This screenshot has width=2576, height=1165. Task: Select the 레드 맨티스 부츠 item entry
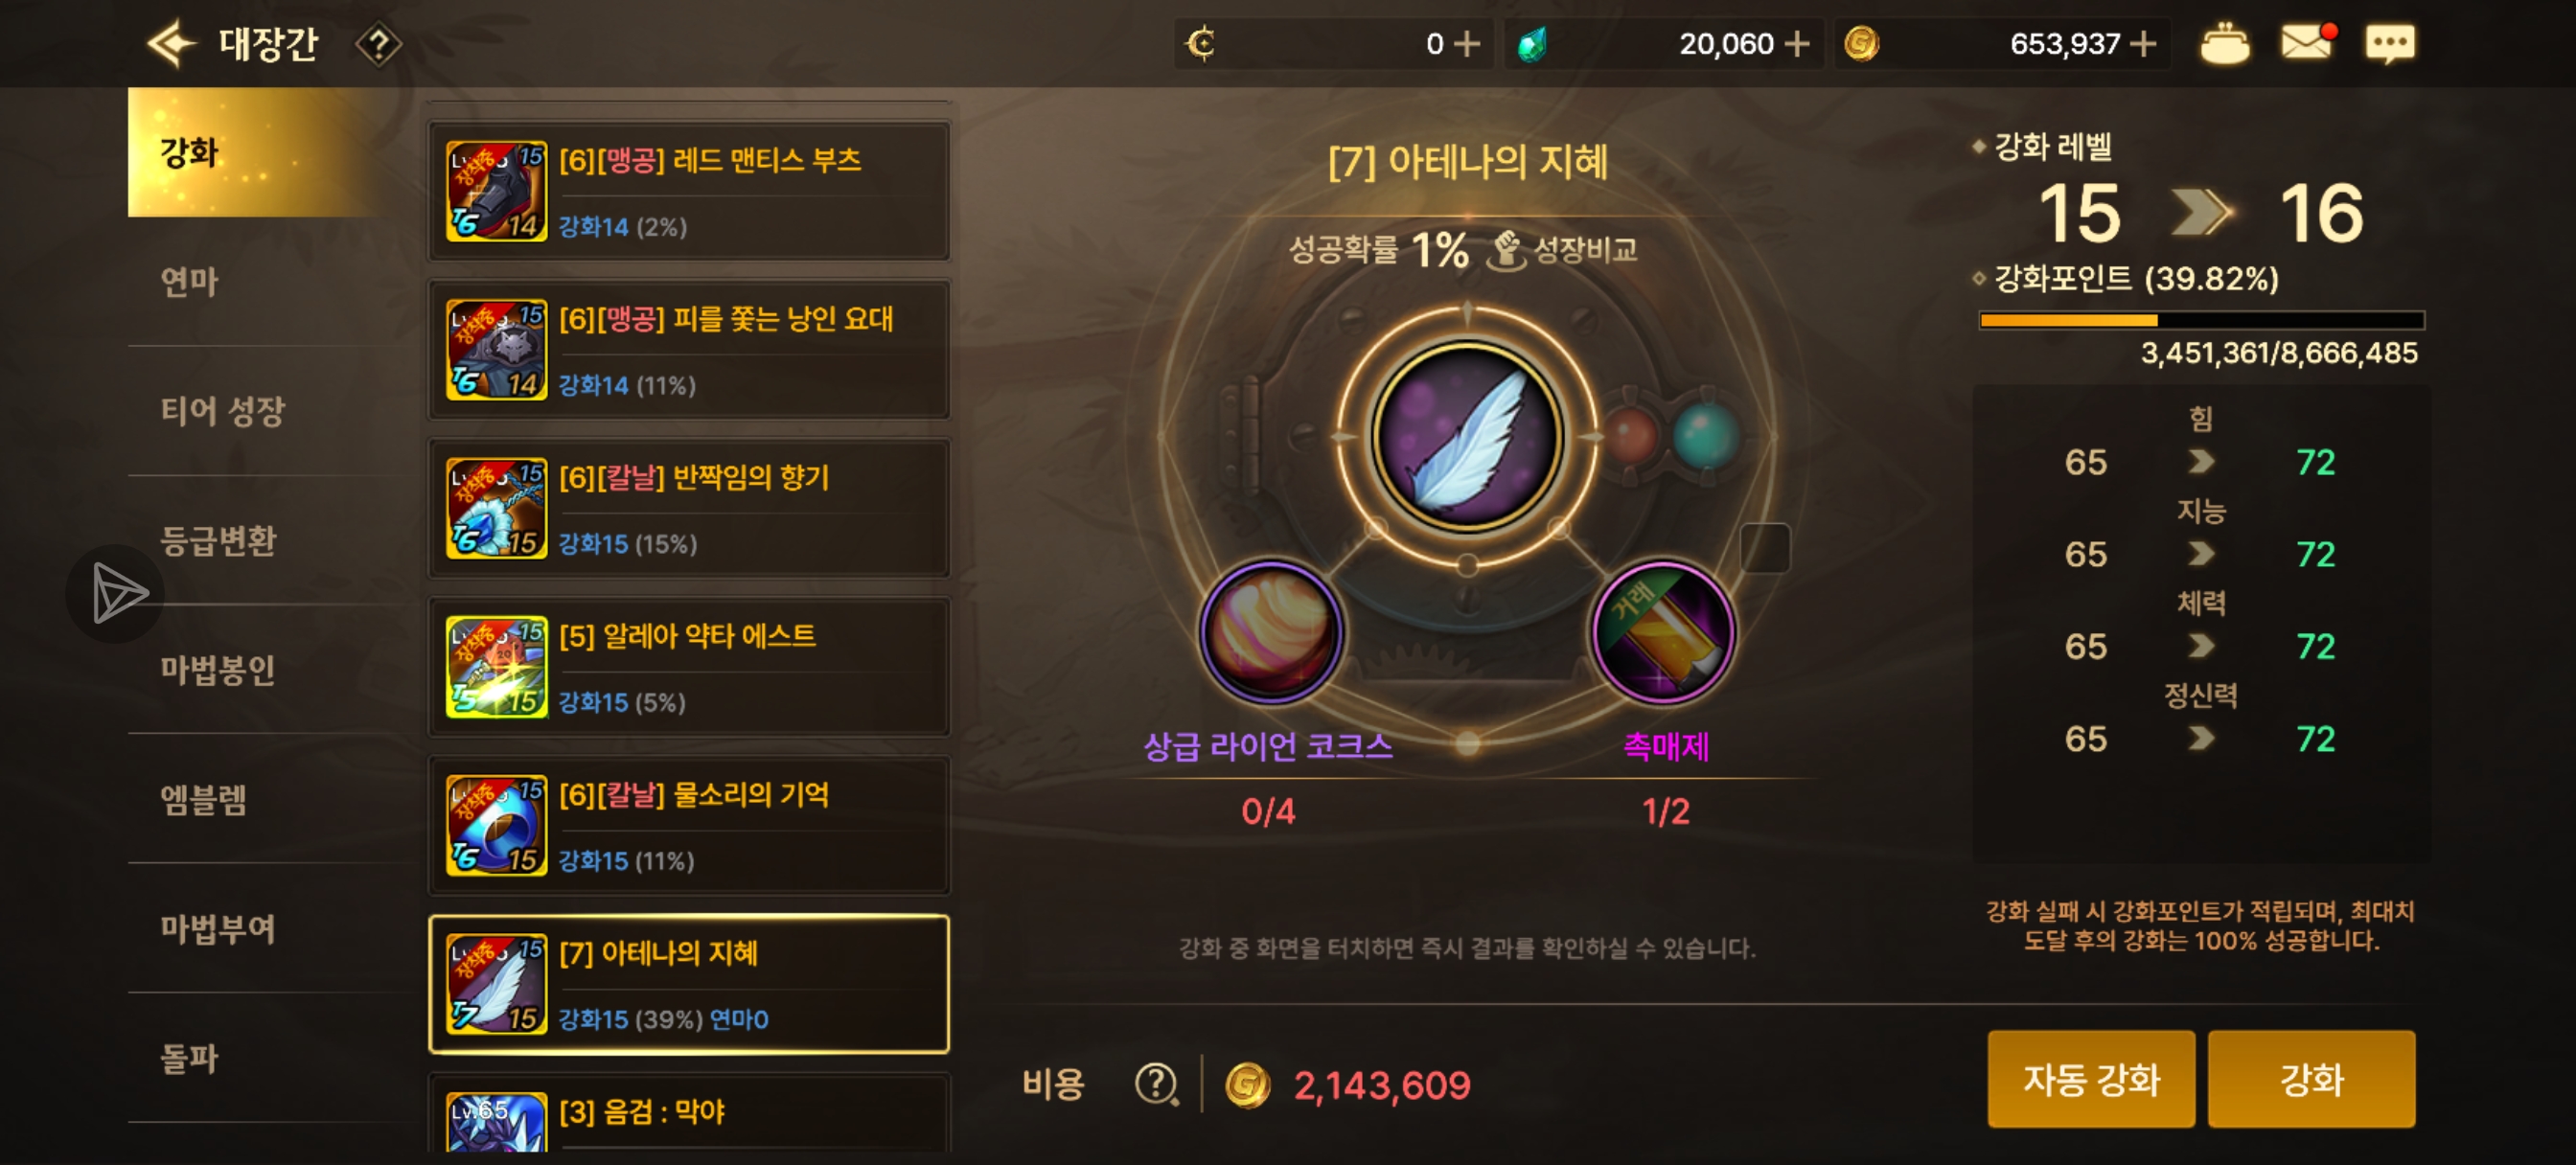(x=689, y=191)
